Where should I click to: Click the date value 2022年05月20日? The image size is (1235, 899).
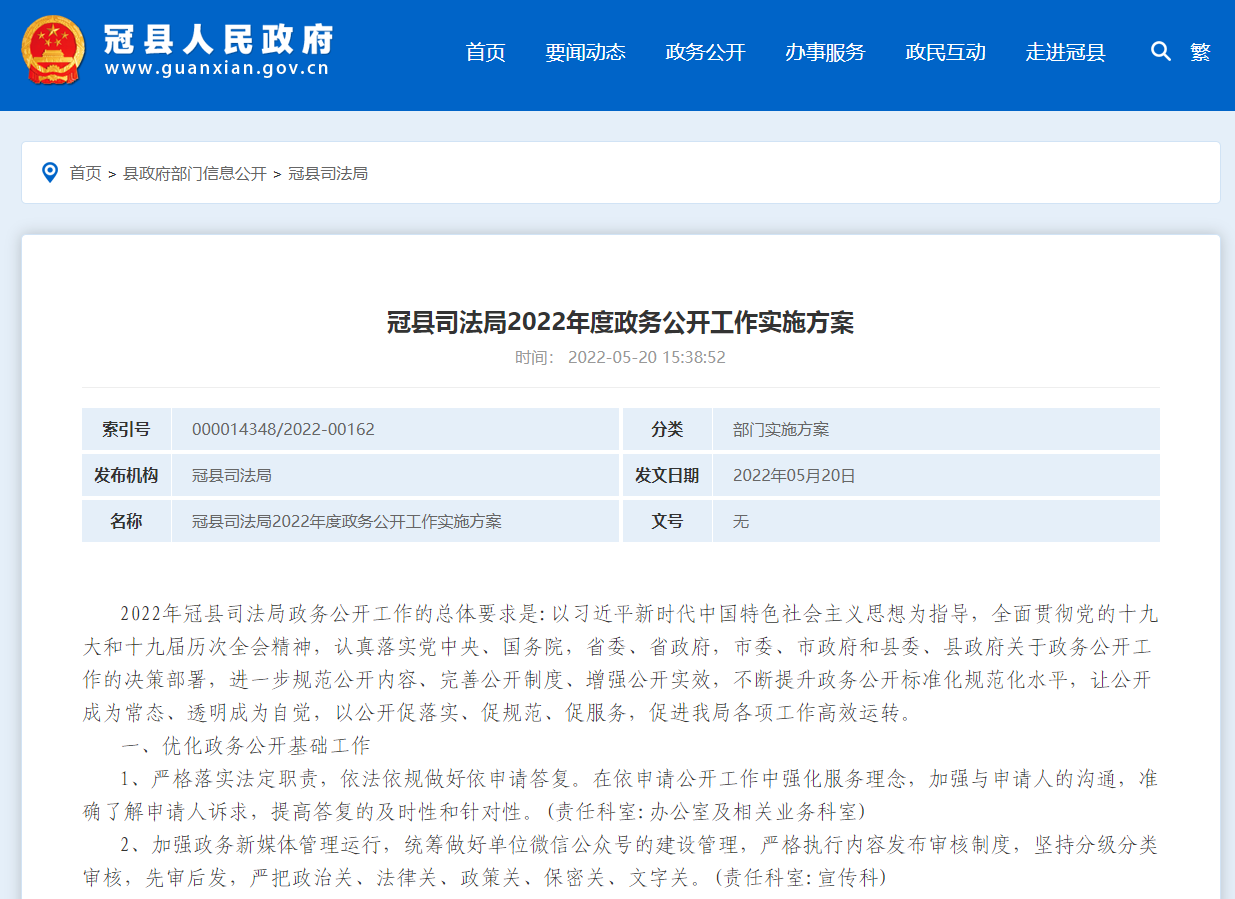(794, 475)
